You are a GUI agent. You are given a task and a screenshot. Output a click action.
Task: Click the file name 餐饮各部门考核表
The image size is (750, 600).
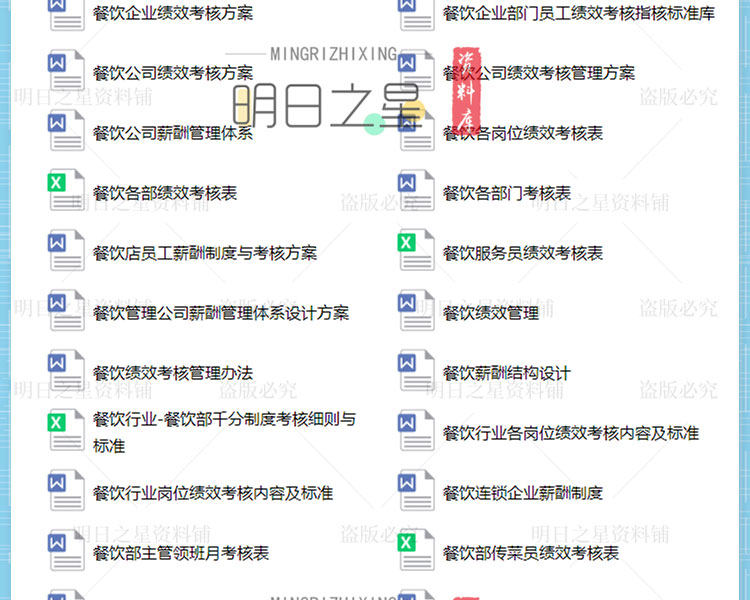pos(507,193)
